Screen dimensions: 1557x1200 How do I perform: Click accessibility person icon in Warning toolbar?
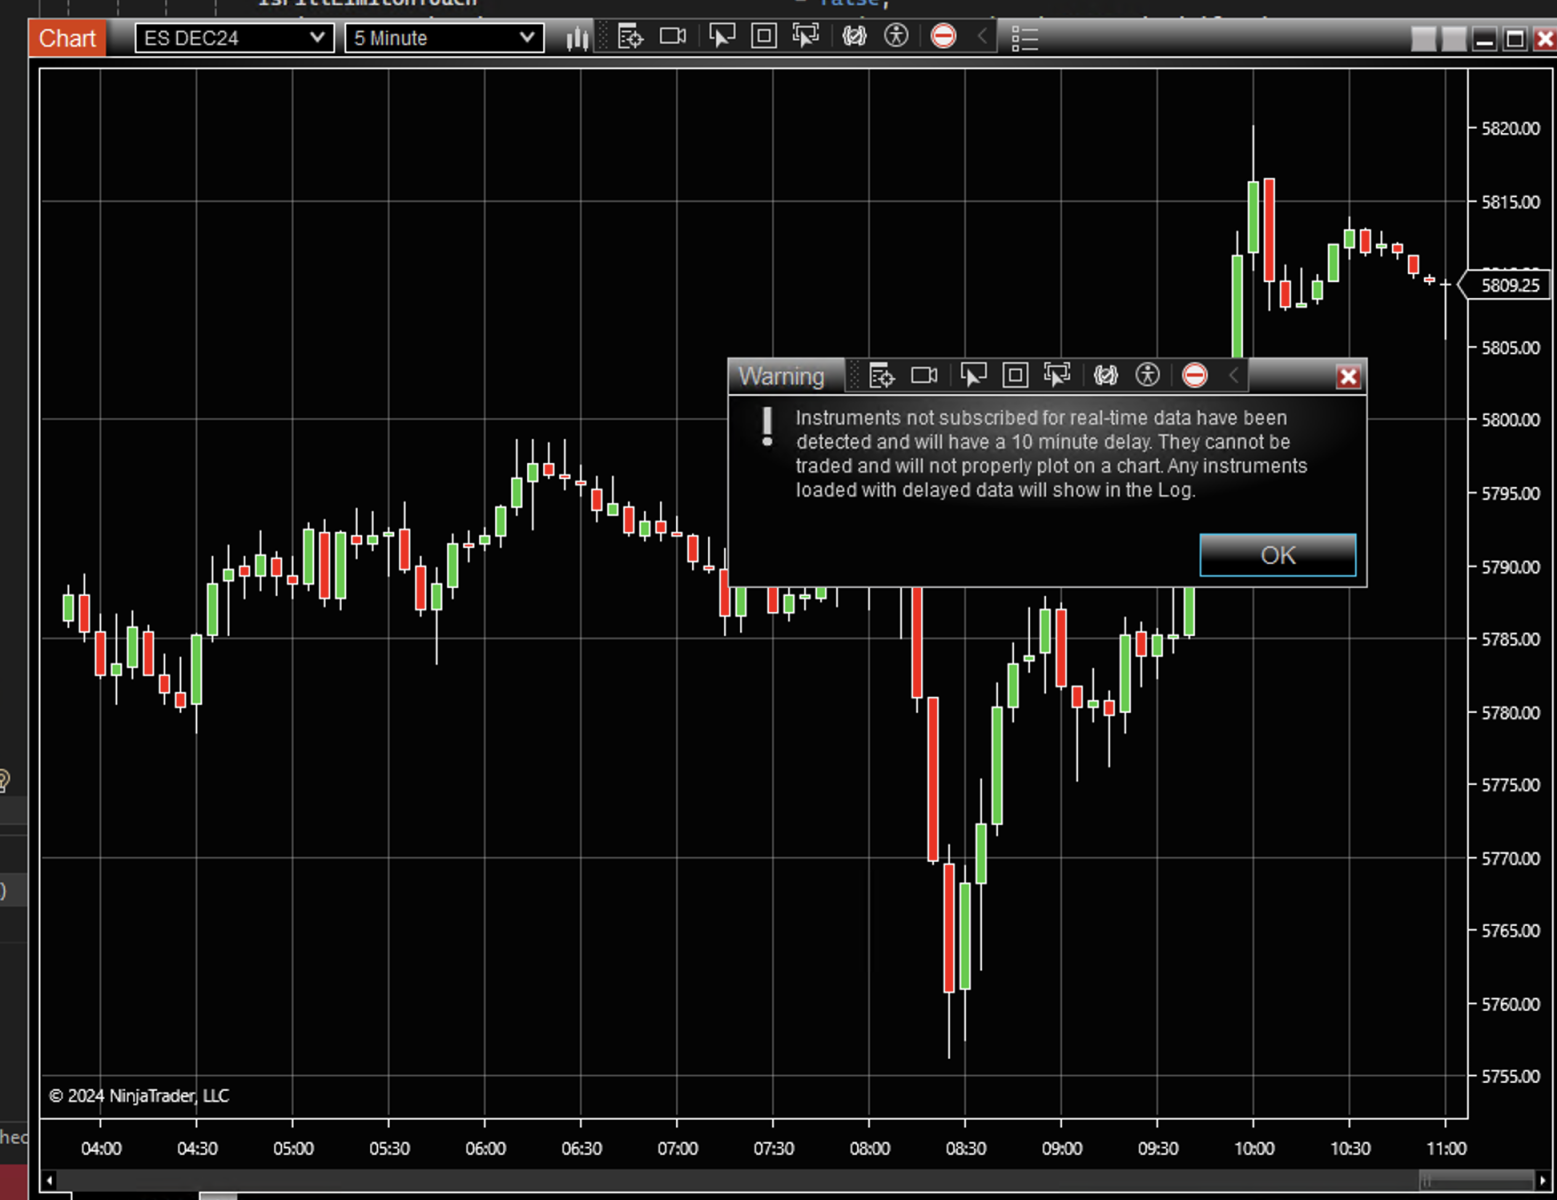(x=1147, y=375)
